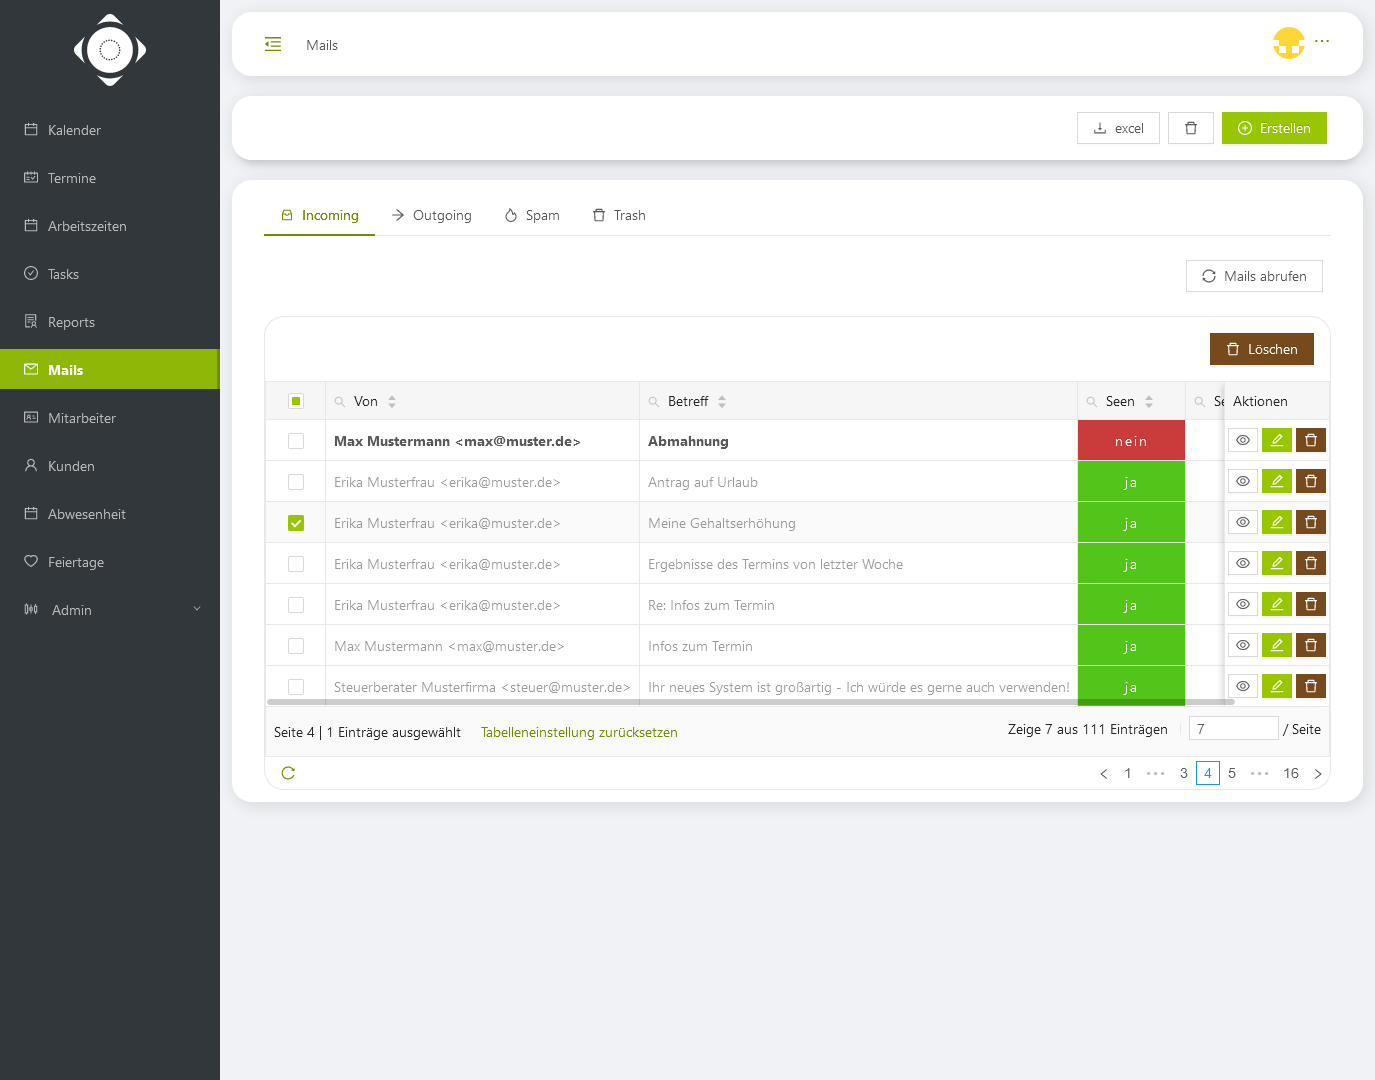Click the Mails abrufen button
The image size is (1375, 1080).
1254,277
